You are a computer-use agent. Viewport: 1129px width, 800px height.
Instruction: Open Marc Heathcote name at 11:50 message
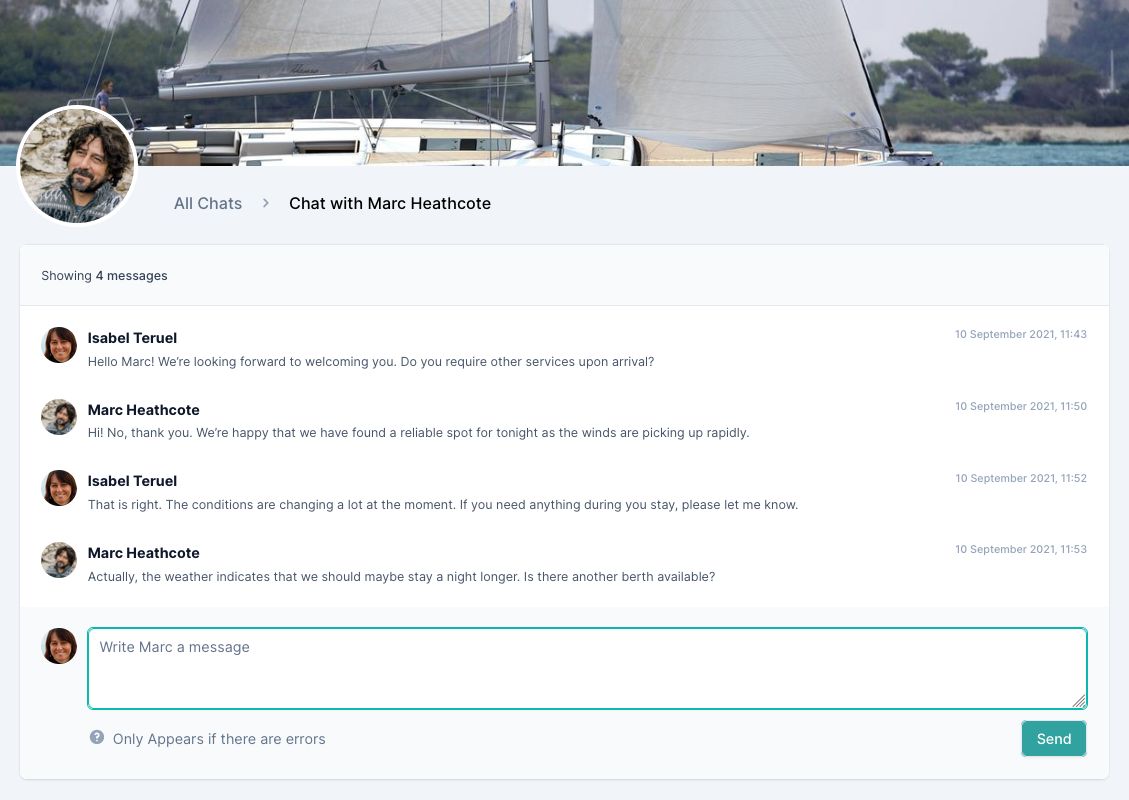[x=143, y=410]
